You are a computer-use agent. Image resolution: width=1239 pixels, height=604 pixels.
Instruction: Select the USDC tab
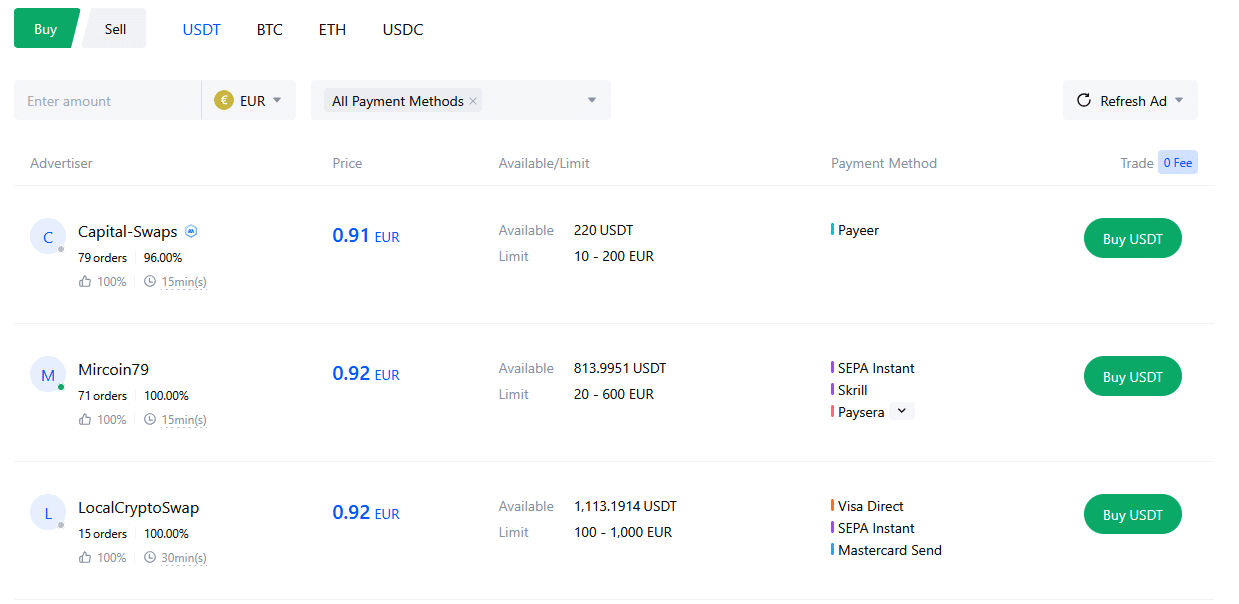coord(403,30)
